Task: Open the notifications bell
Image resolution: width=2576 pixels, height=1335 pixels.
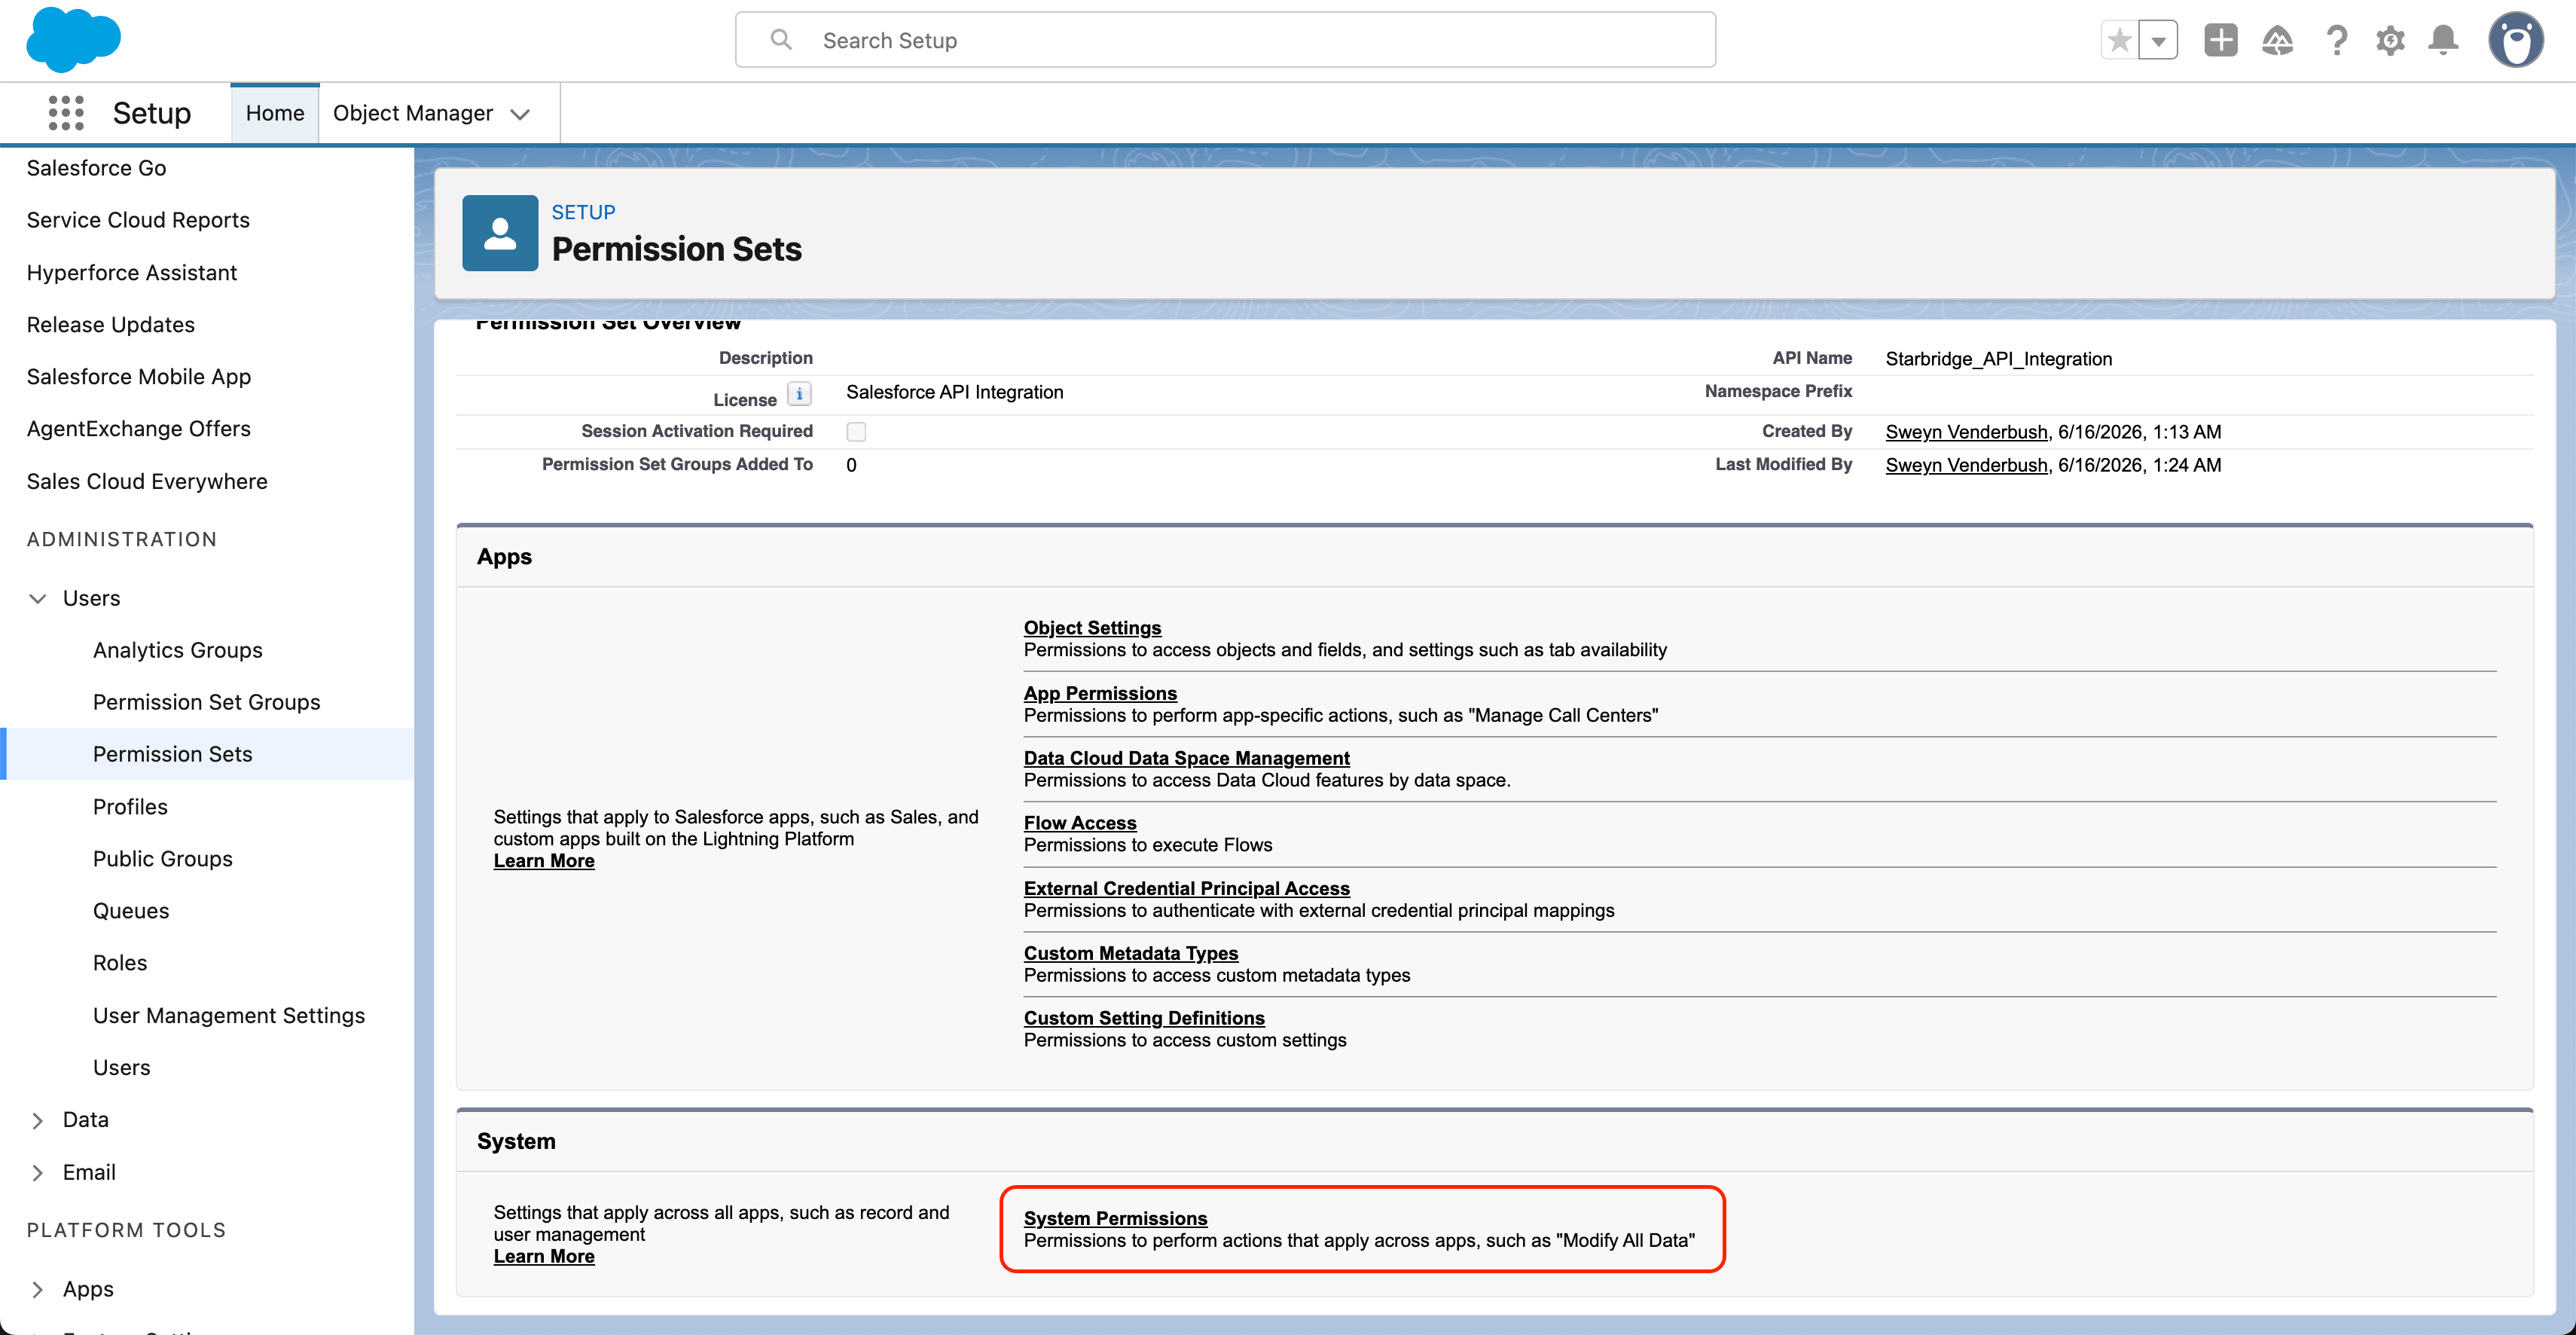Action: [x=2444, y=40]
